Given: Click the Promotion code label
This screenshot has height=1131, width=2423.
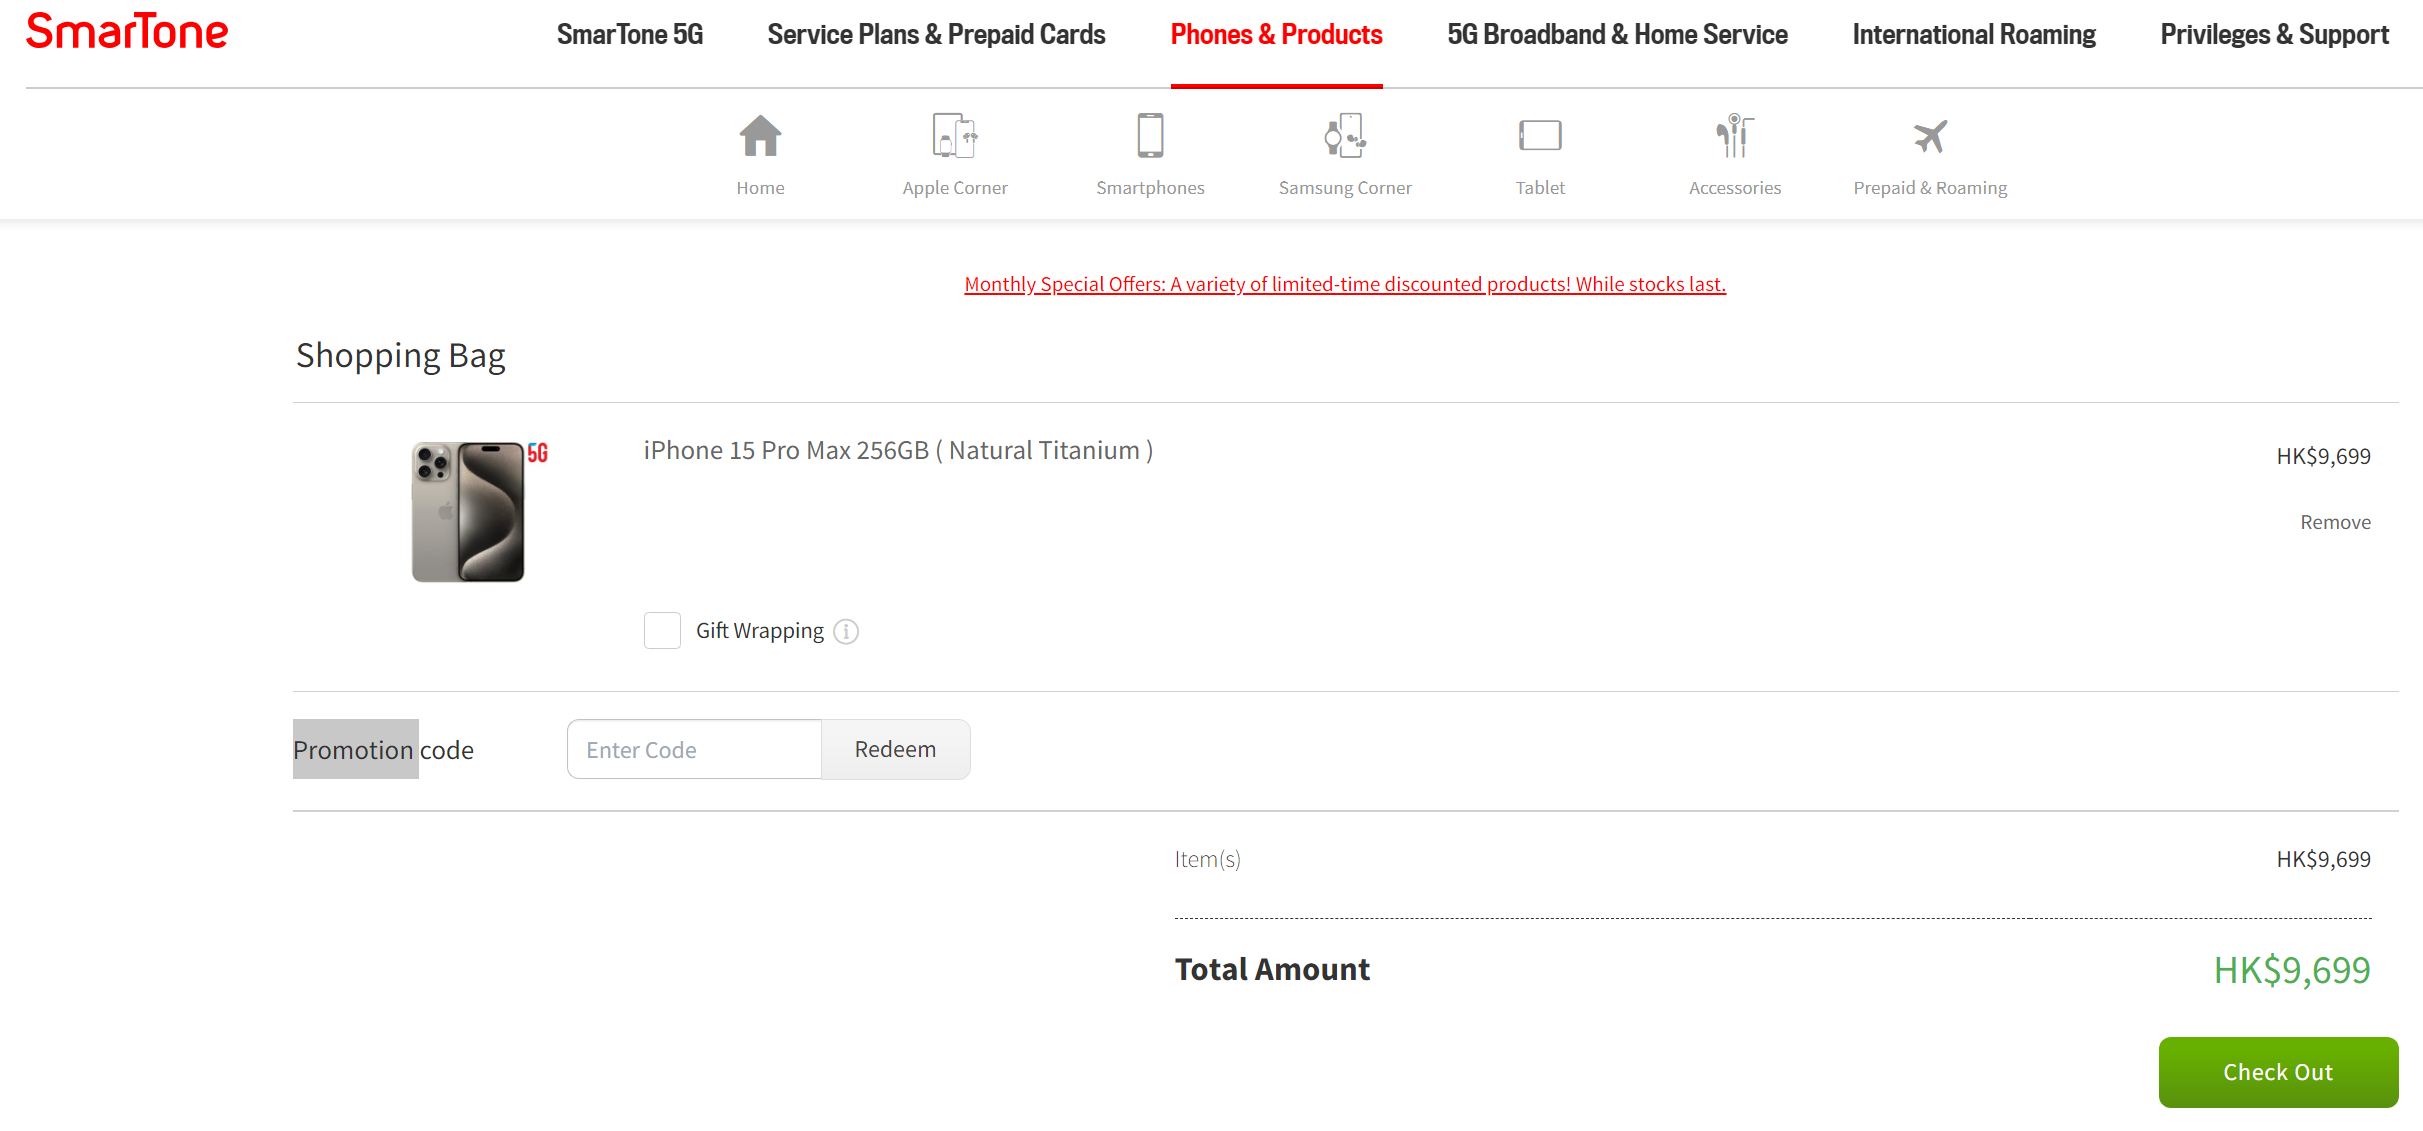Looking at the screenshot, I should tap(383, 750).
